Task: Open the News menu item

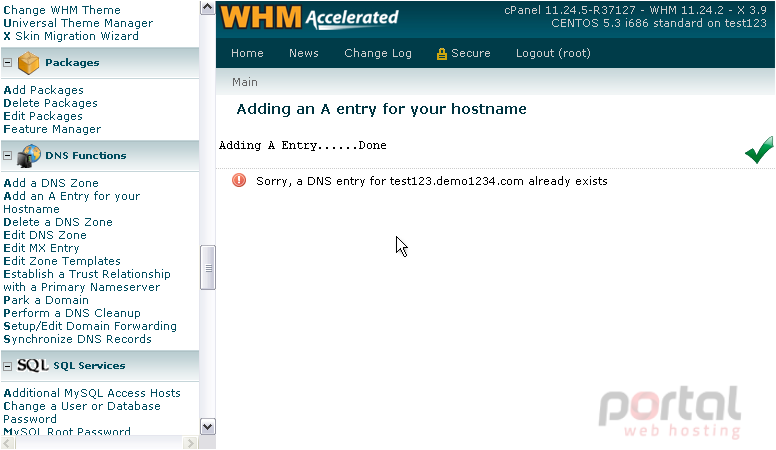Action: coord(303,53)
